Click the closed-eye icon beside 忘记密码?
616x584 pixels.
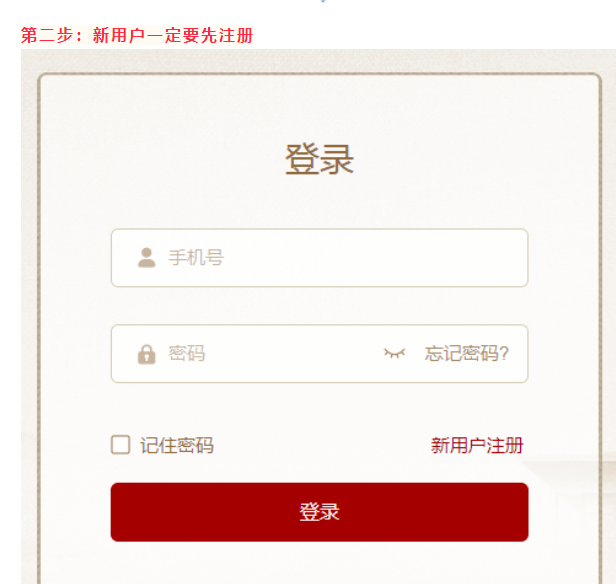tap(395, 353)
